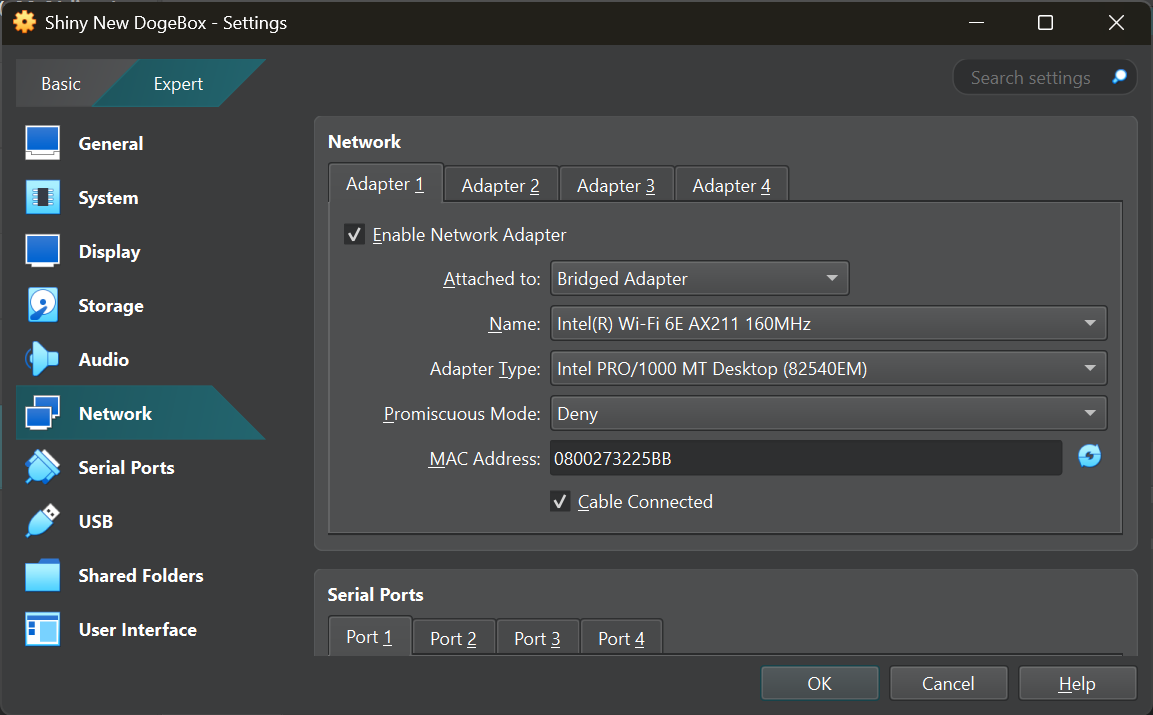Screen dimensions: 1153x715
Task: Open the Shared Folders folder icon
Action: (43, 575)
